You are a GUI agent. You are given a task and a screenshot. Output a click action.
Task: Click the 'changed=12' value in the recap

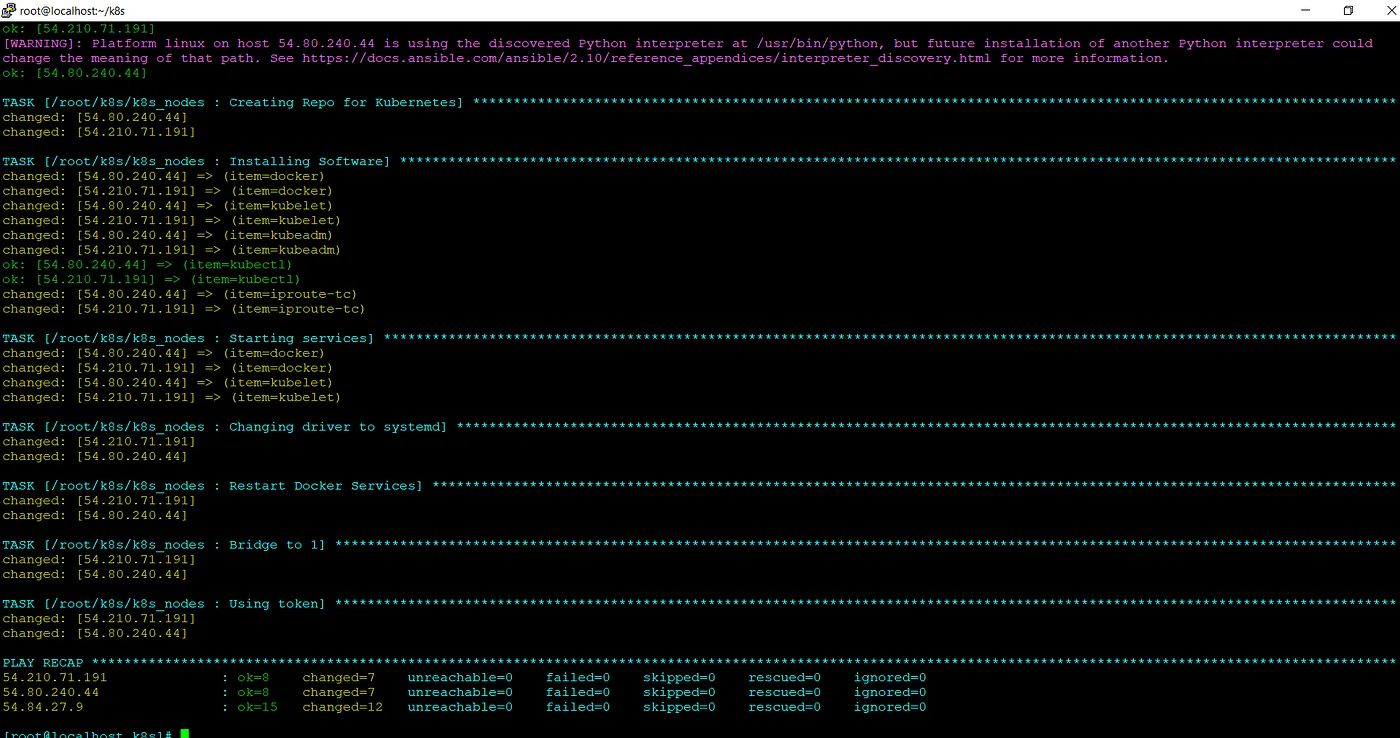[x=342, y=707]
